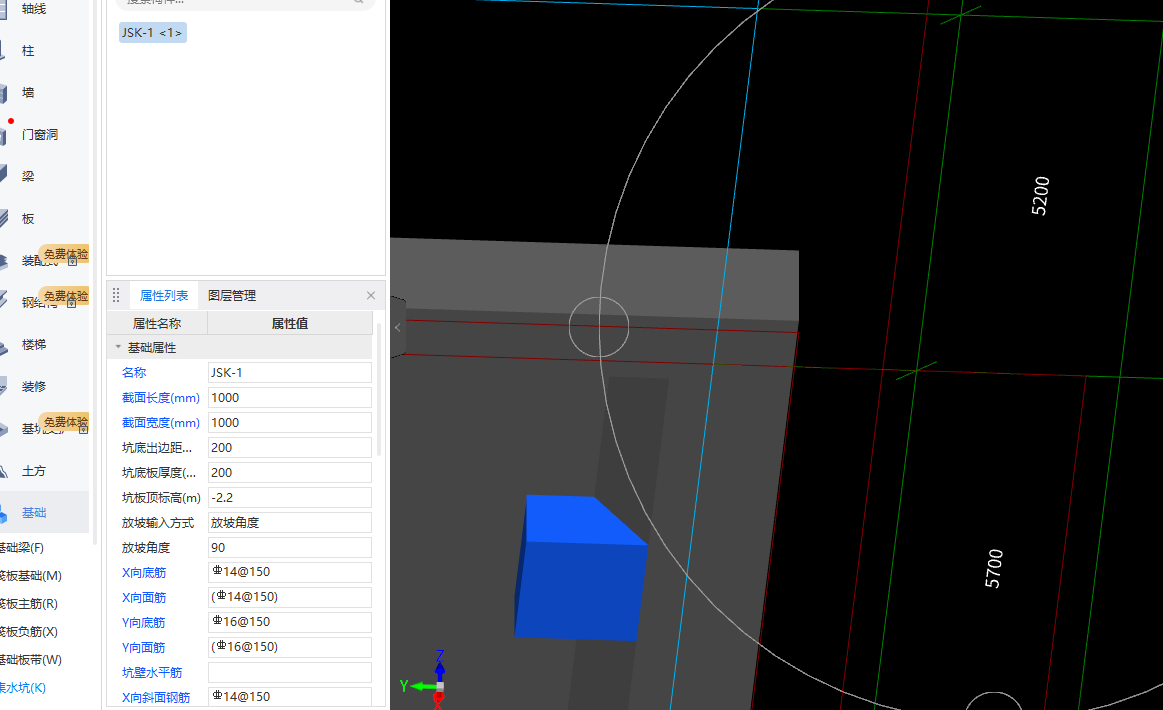Screen dimensions: 1163x710
Task: Click the 名称 property label
Action: coord(134,372)
